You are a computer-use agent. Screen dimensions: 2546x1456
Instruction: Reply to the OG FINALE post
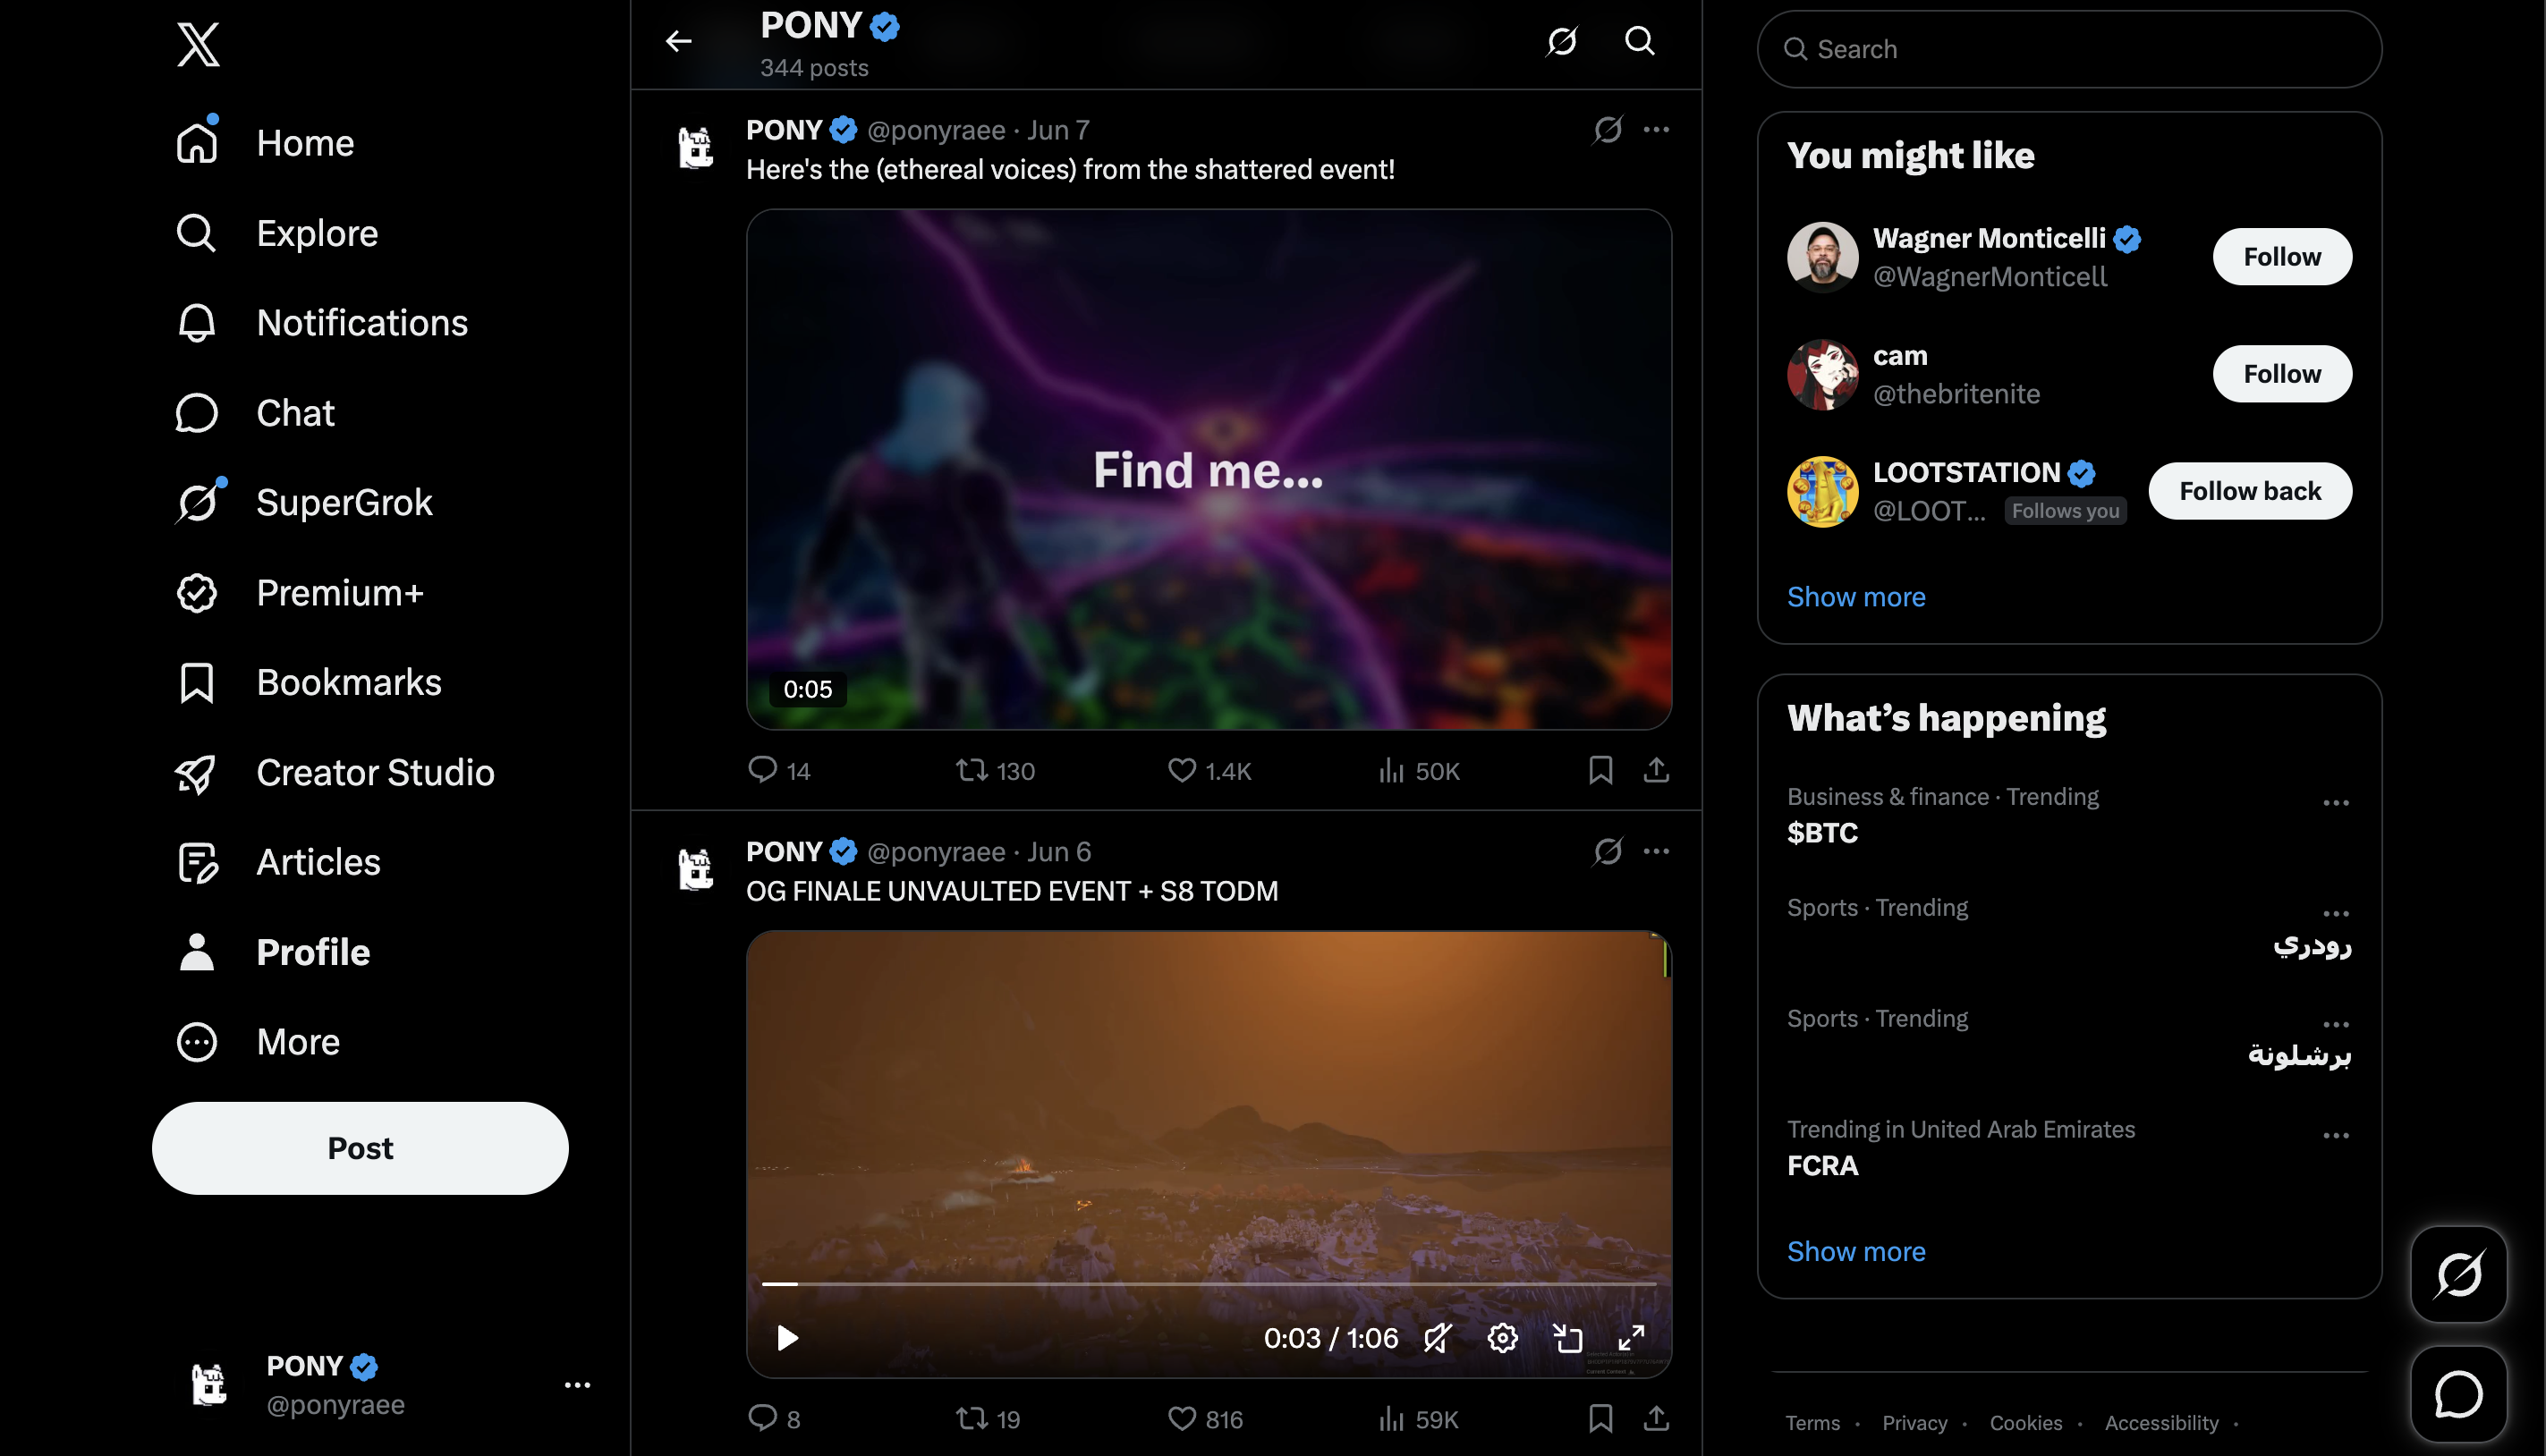774,1418
